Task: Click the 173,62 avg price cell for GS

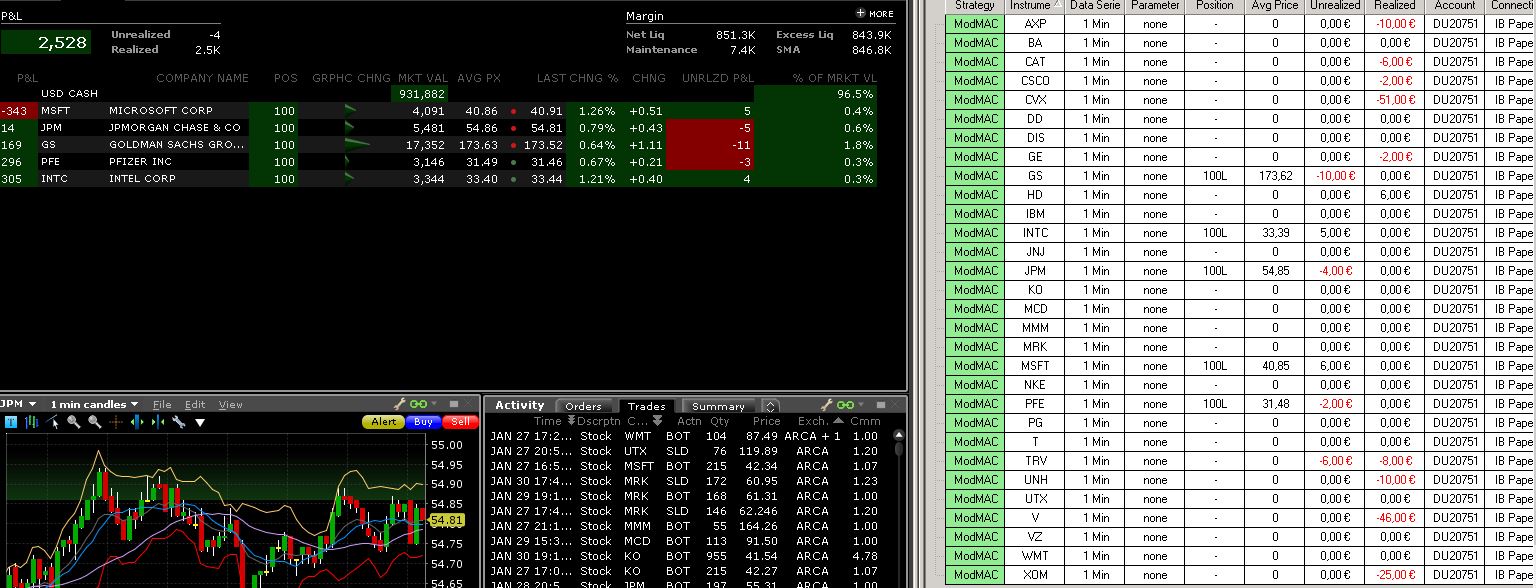Action: tap(1275, 176)
